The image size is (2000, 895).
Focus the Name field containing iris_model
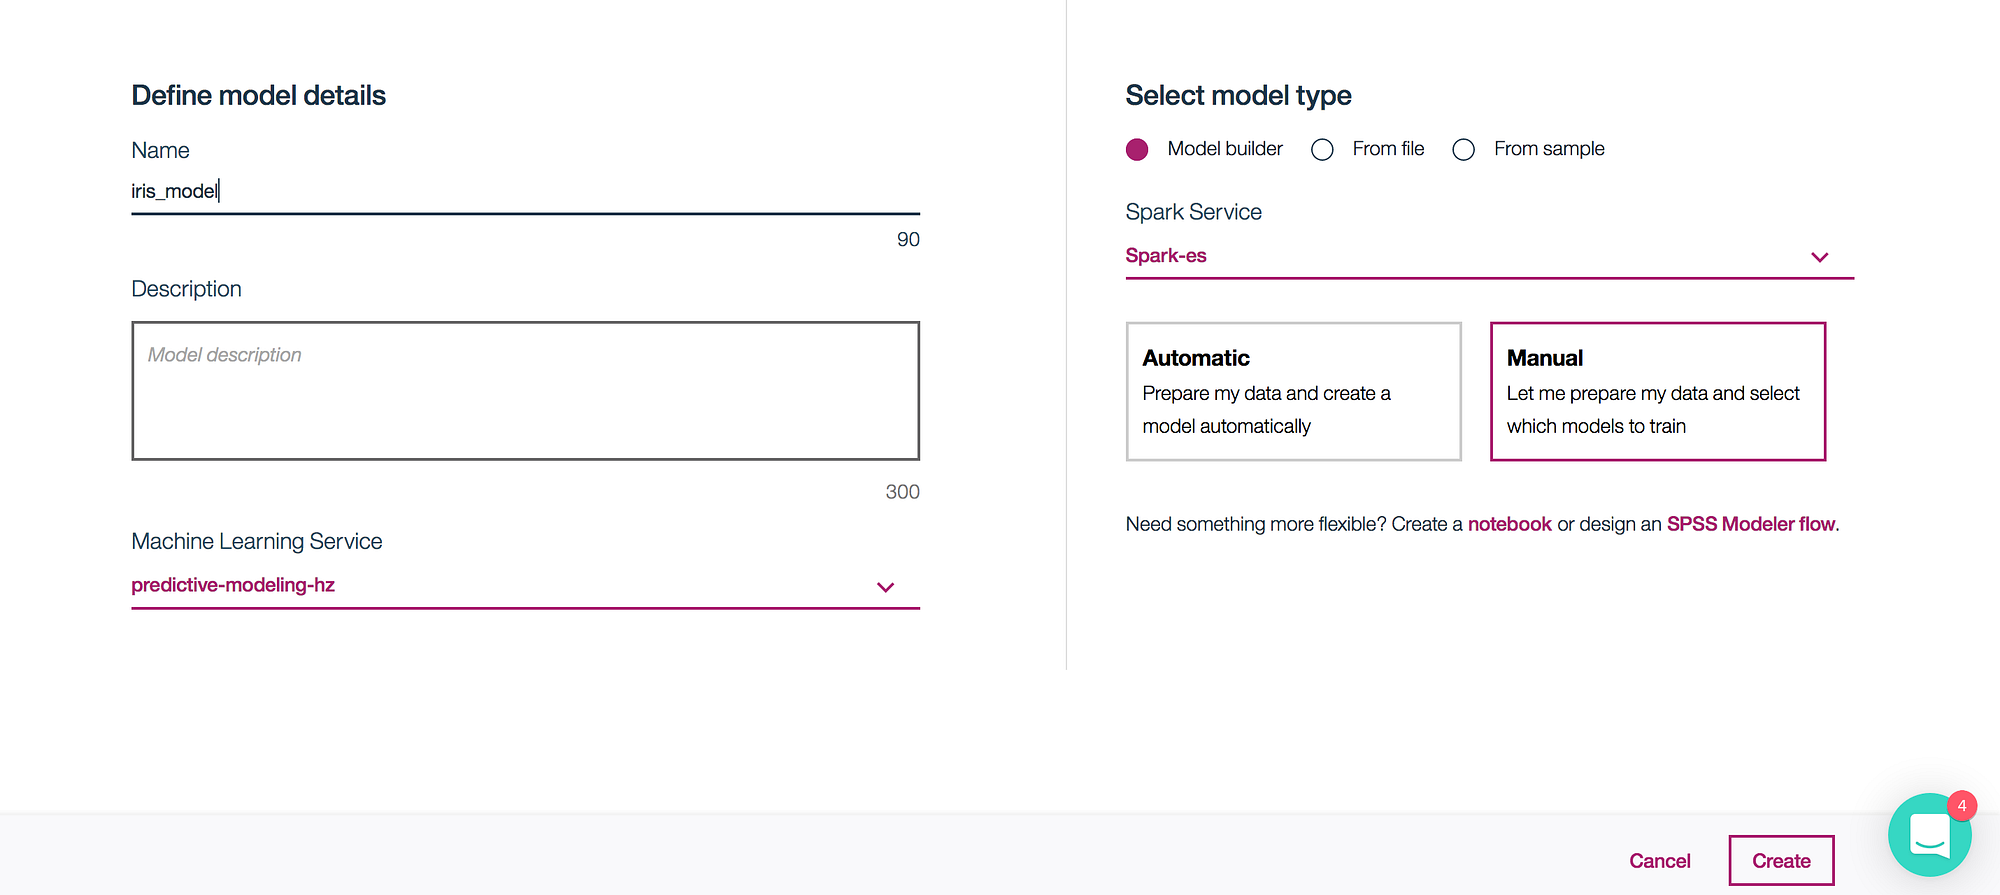[525, 191]
